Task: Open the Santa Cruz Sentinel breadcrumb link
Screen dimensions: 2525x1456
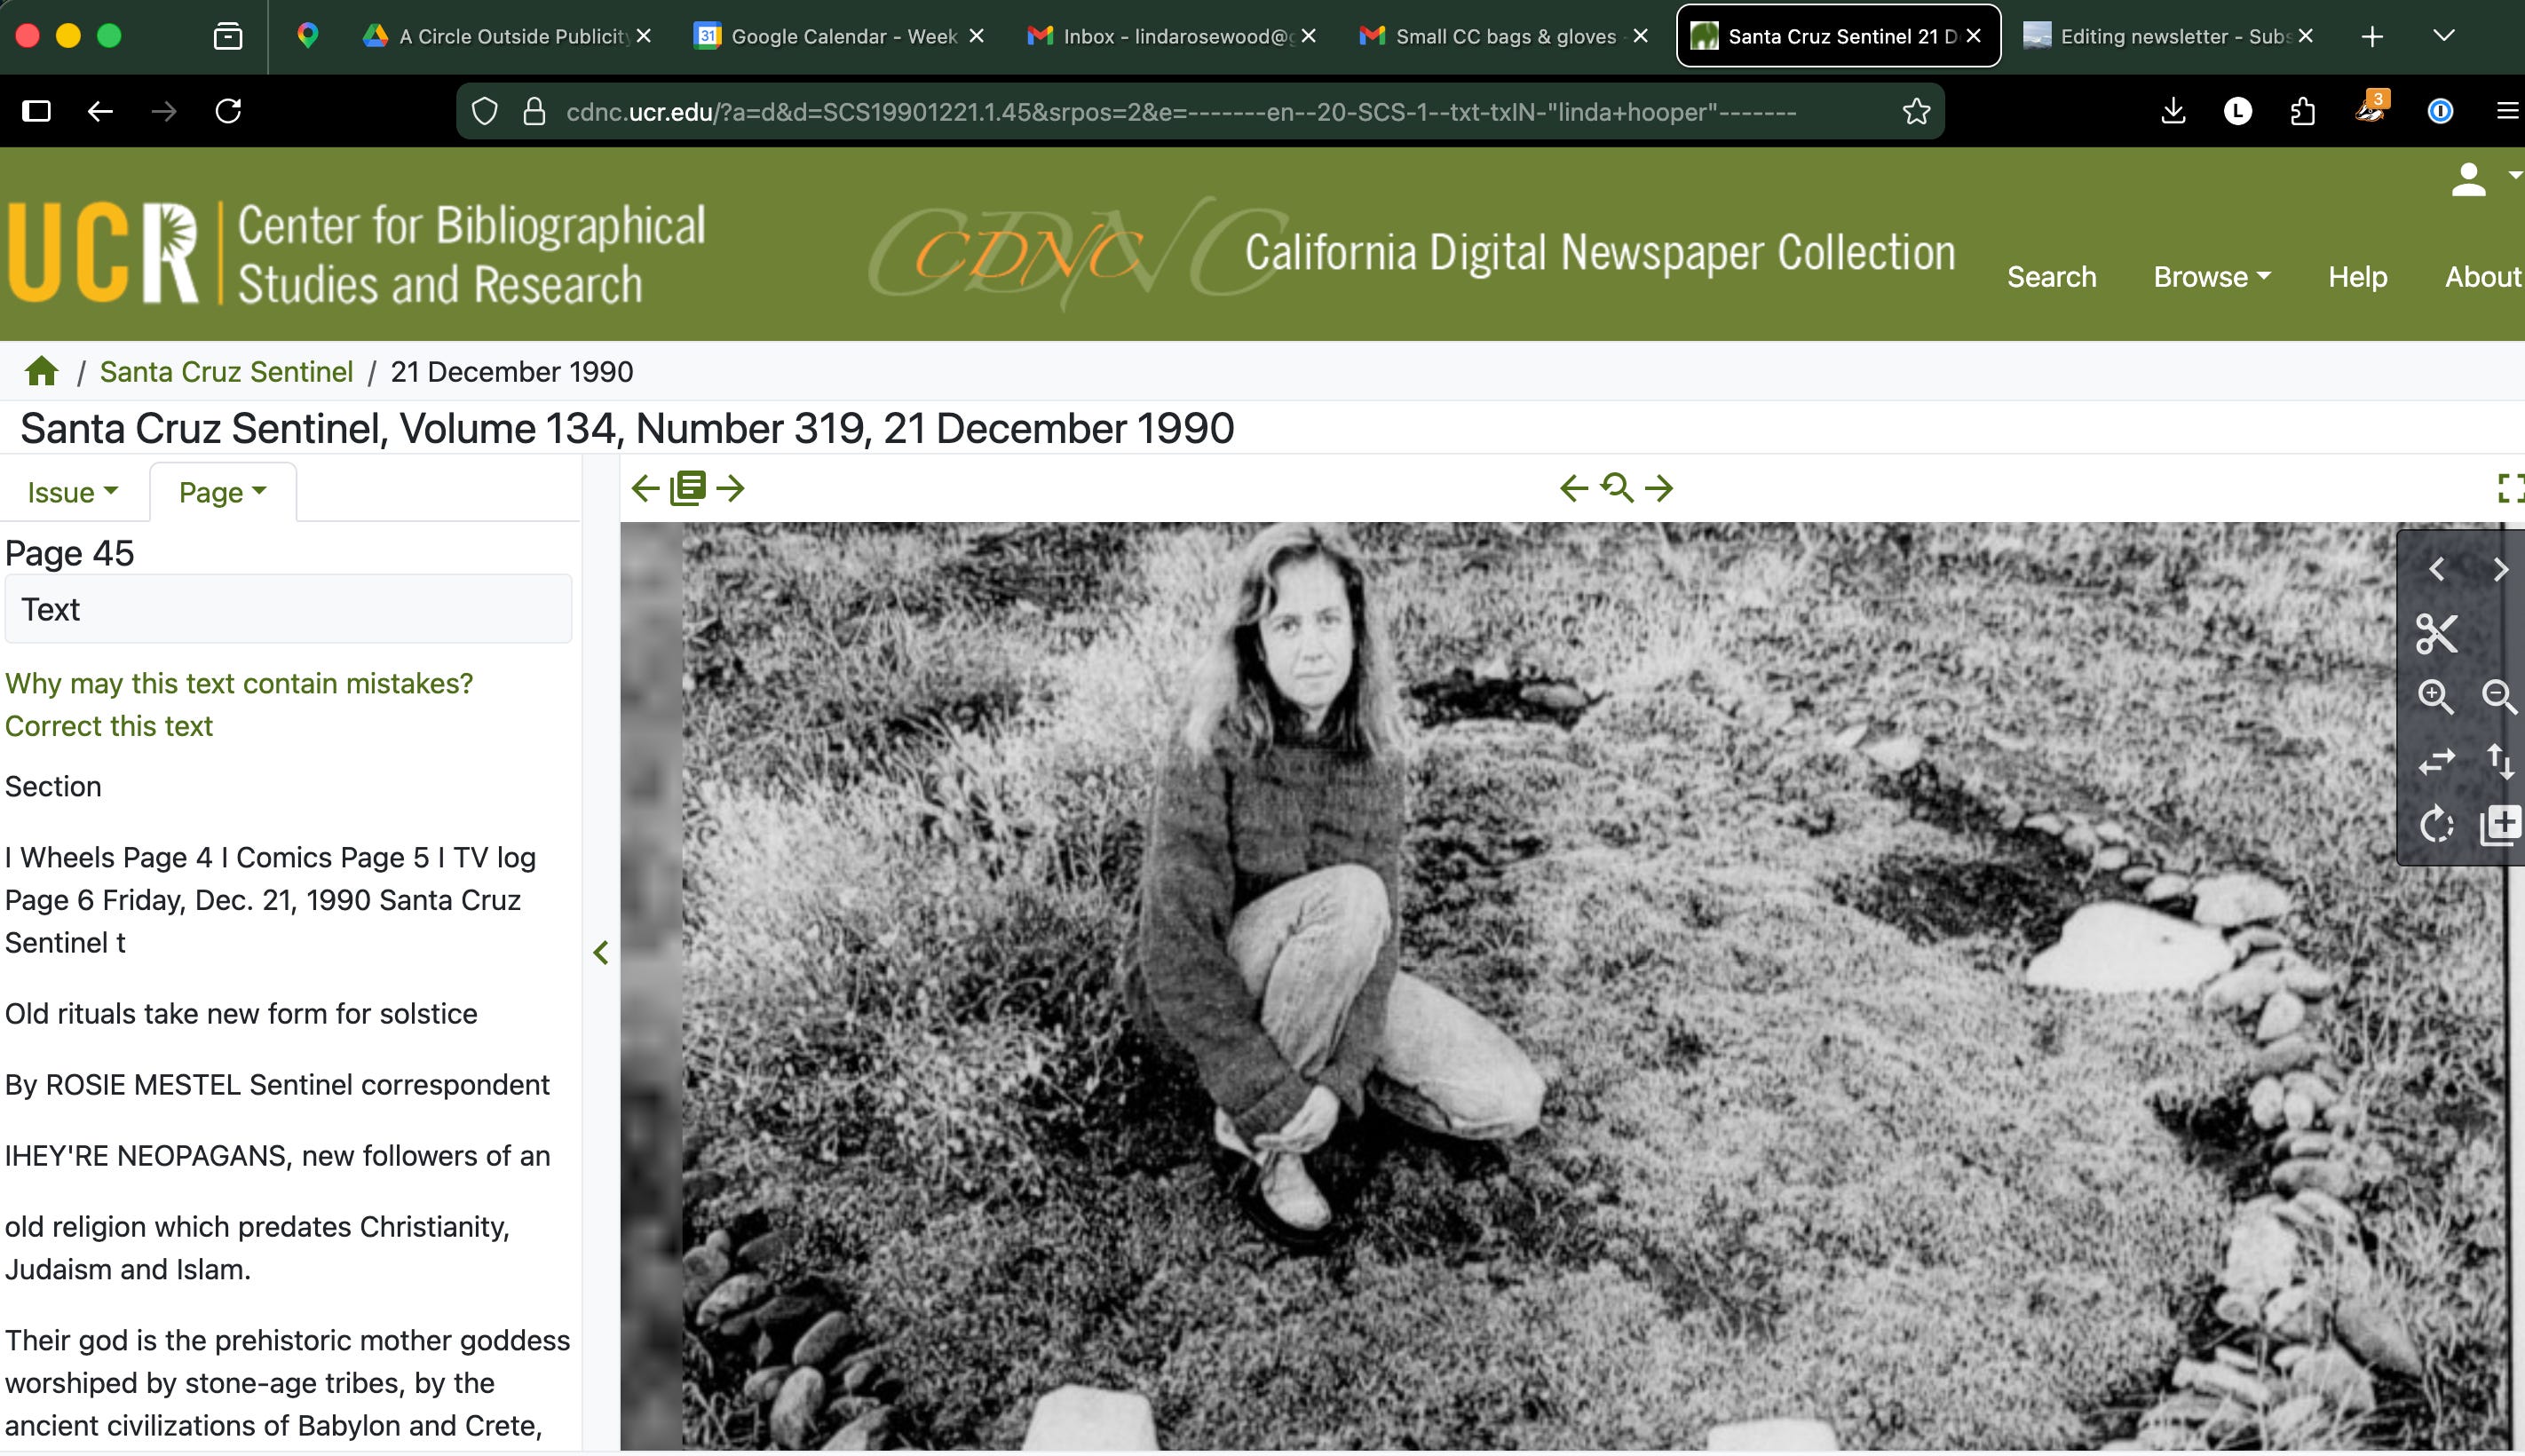Action: [226, 372]
